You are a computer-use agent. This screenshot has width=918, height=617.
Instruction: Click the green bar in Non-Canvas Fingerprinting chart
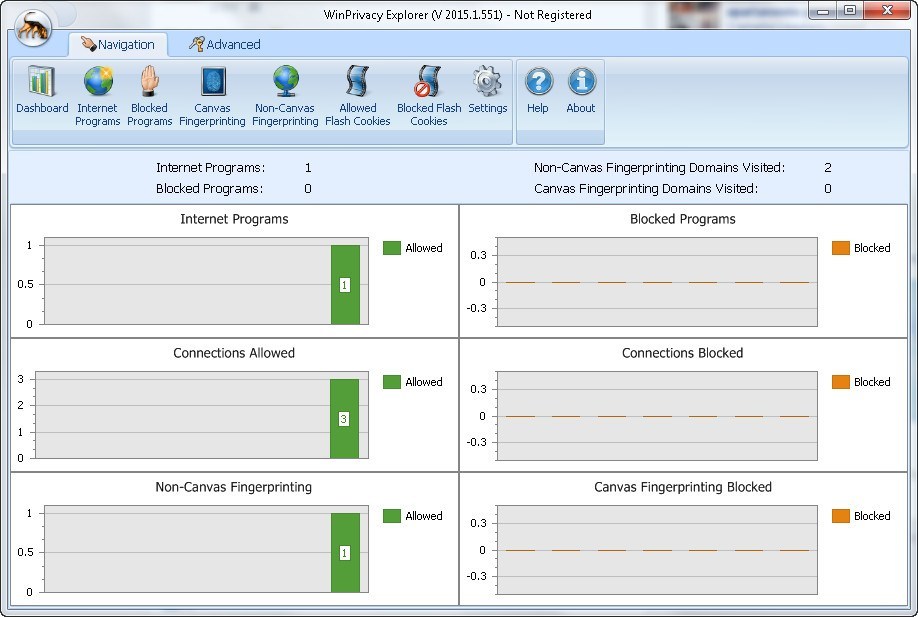point(345,553)
